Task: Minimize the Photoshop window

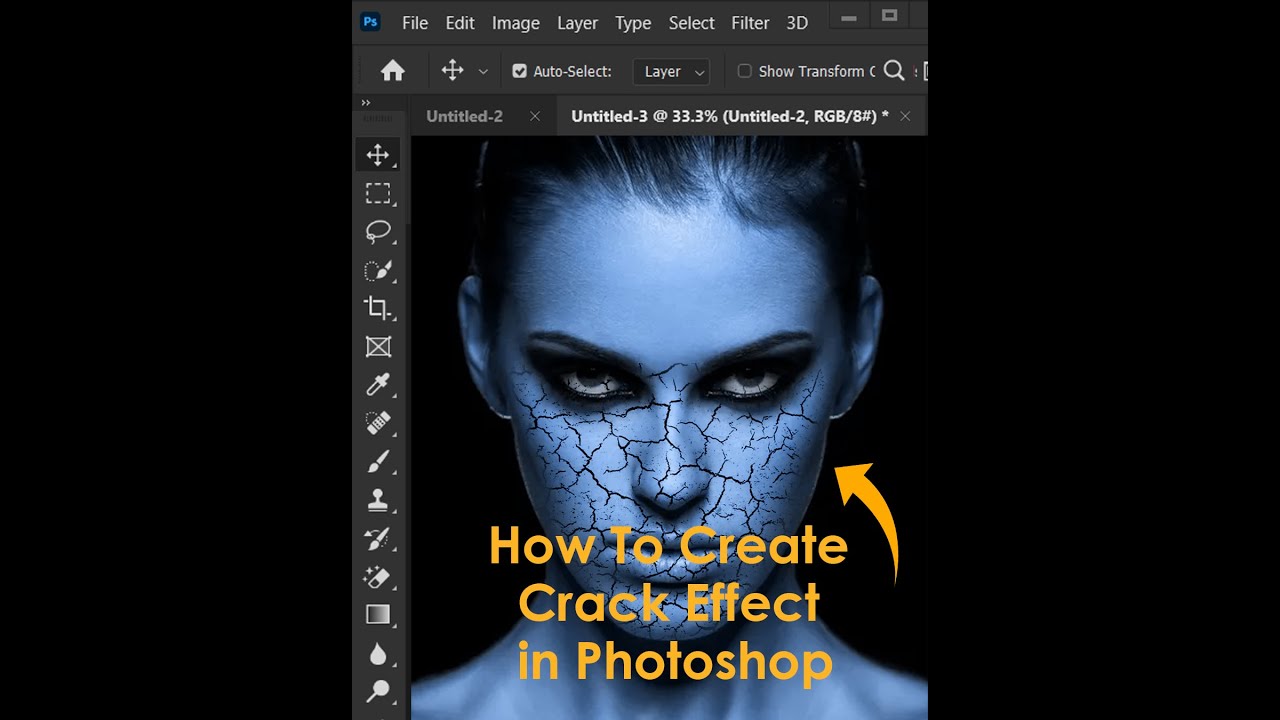Action: (849, 17)
